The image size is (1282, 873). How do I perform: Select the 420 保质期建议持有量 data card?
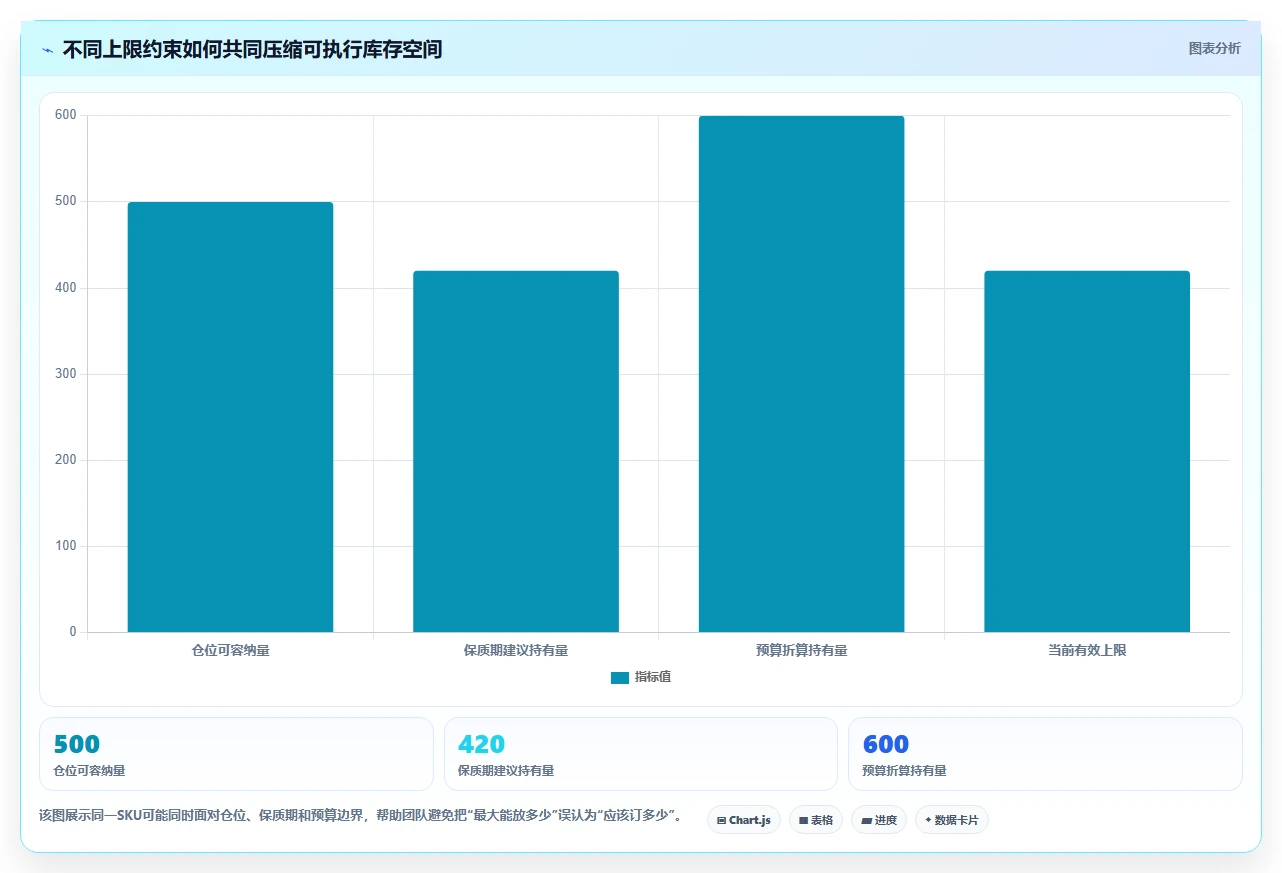tap(641, 754)
